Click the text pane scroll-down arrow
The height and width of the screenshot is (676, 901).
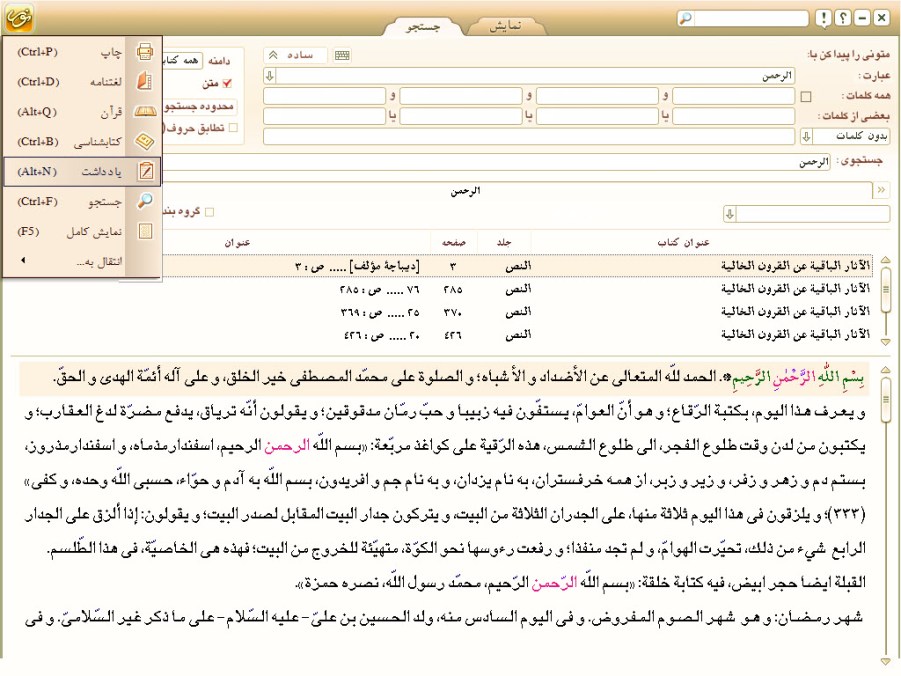[x=885, y=662]
